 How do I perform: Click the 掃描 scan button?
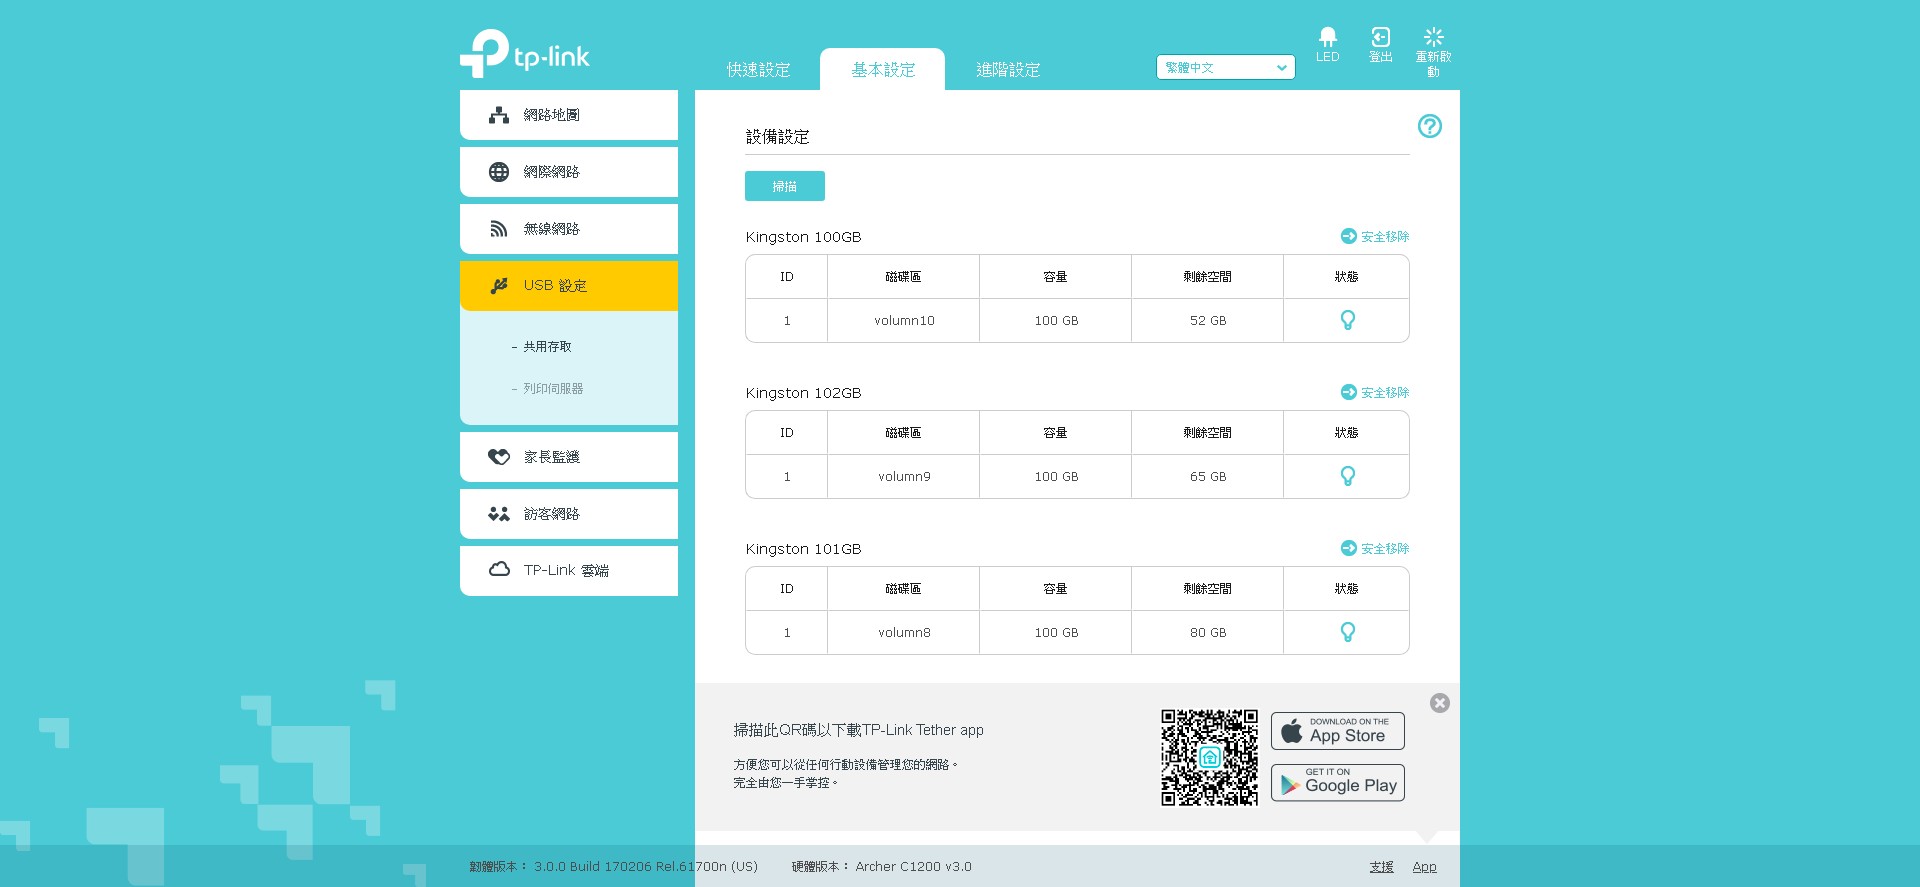point(785,186)
